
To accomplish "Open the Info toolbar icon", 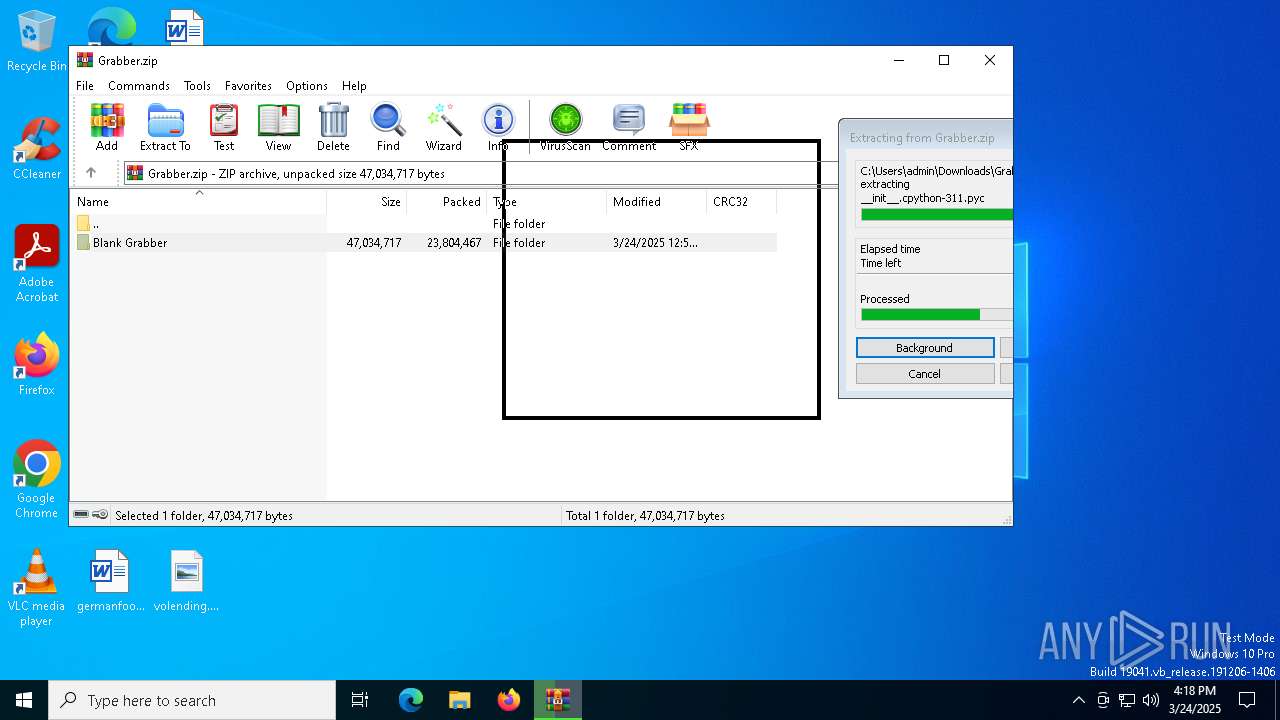I will [498, 127].
